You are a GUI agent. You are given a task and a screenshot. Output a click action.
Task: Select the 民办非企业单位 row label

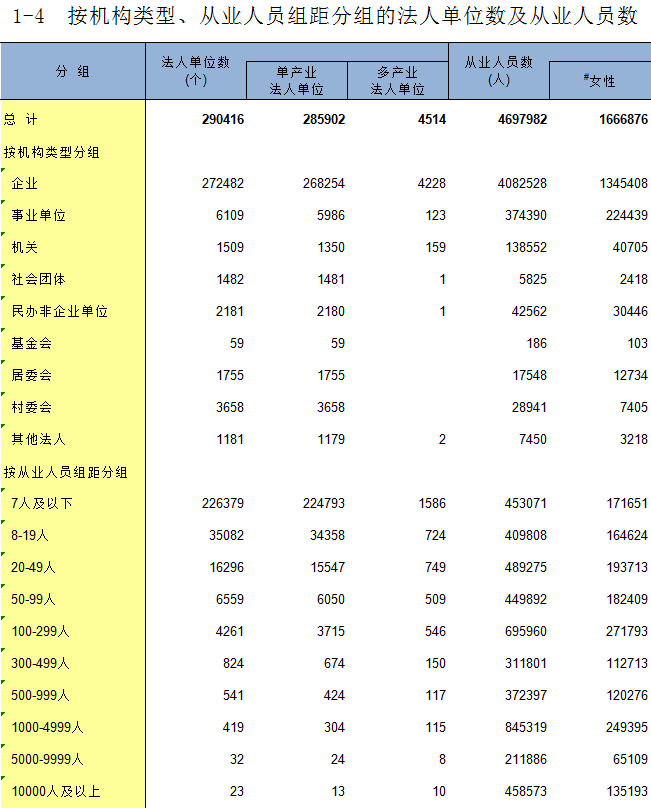(x=59, y=311)
